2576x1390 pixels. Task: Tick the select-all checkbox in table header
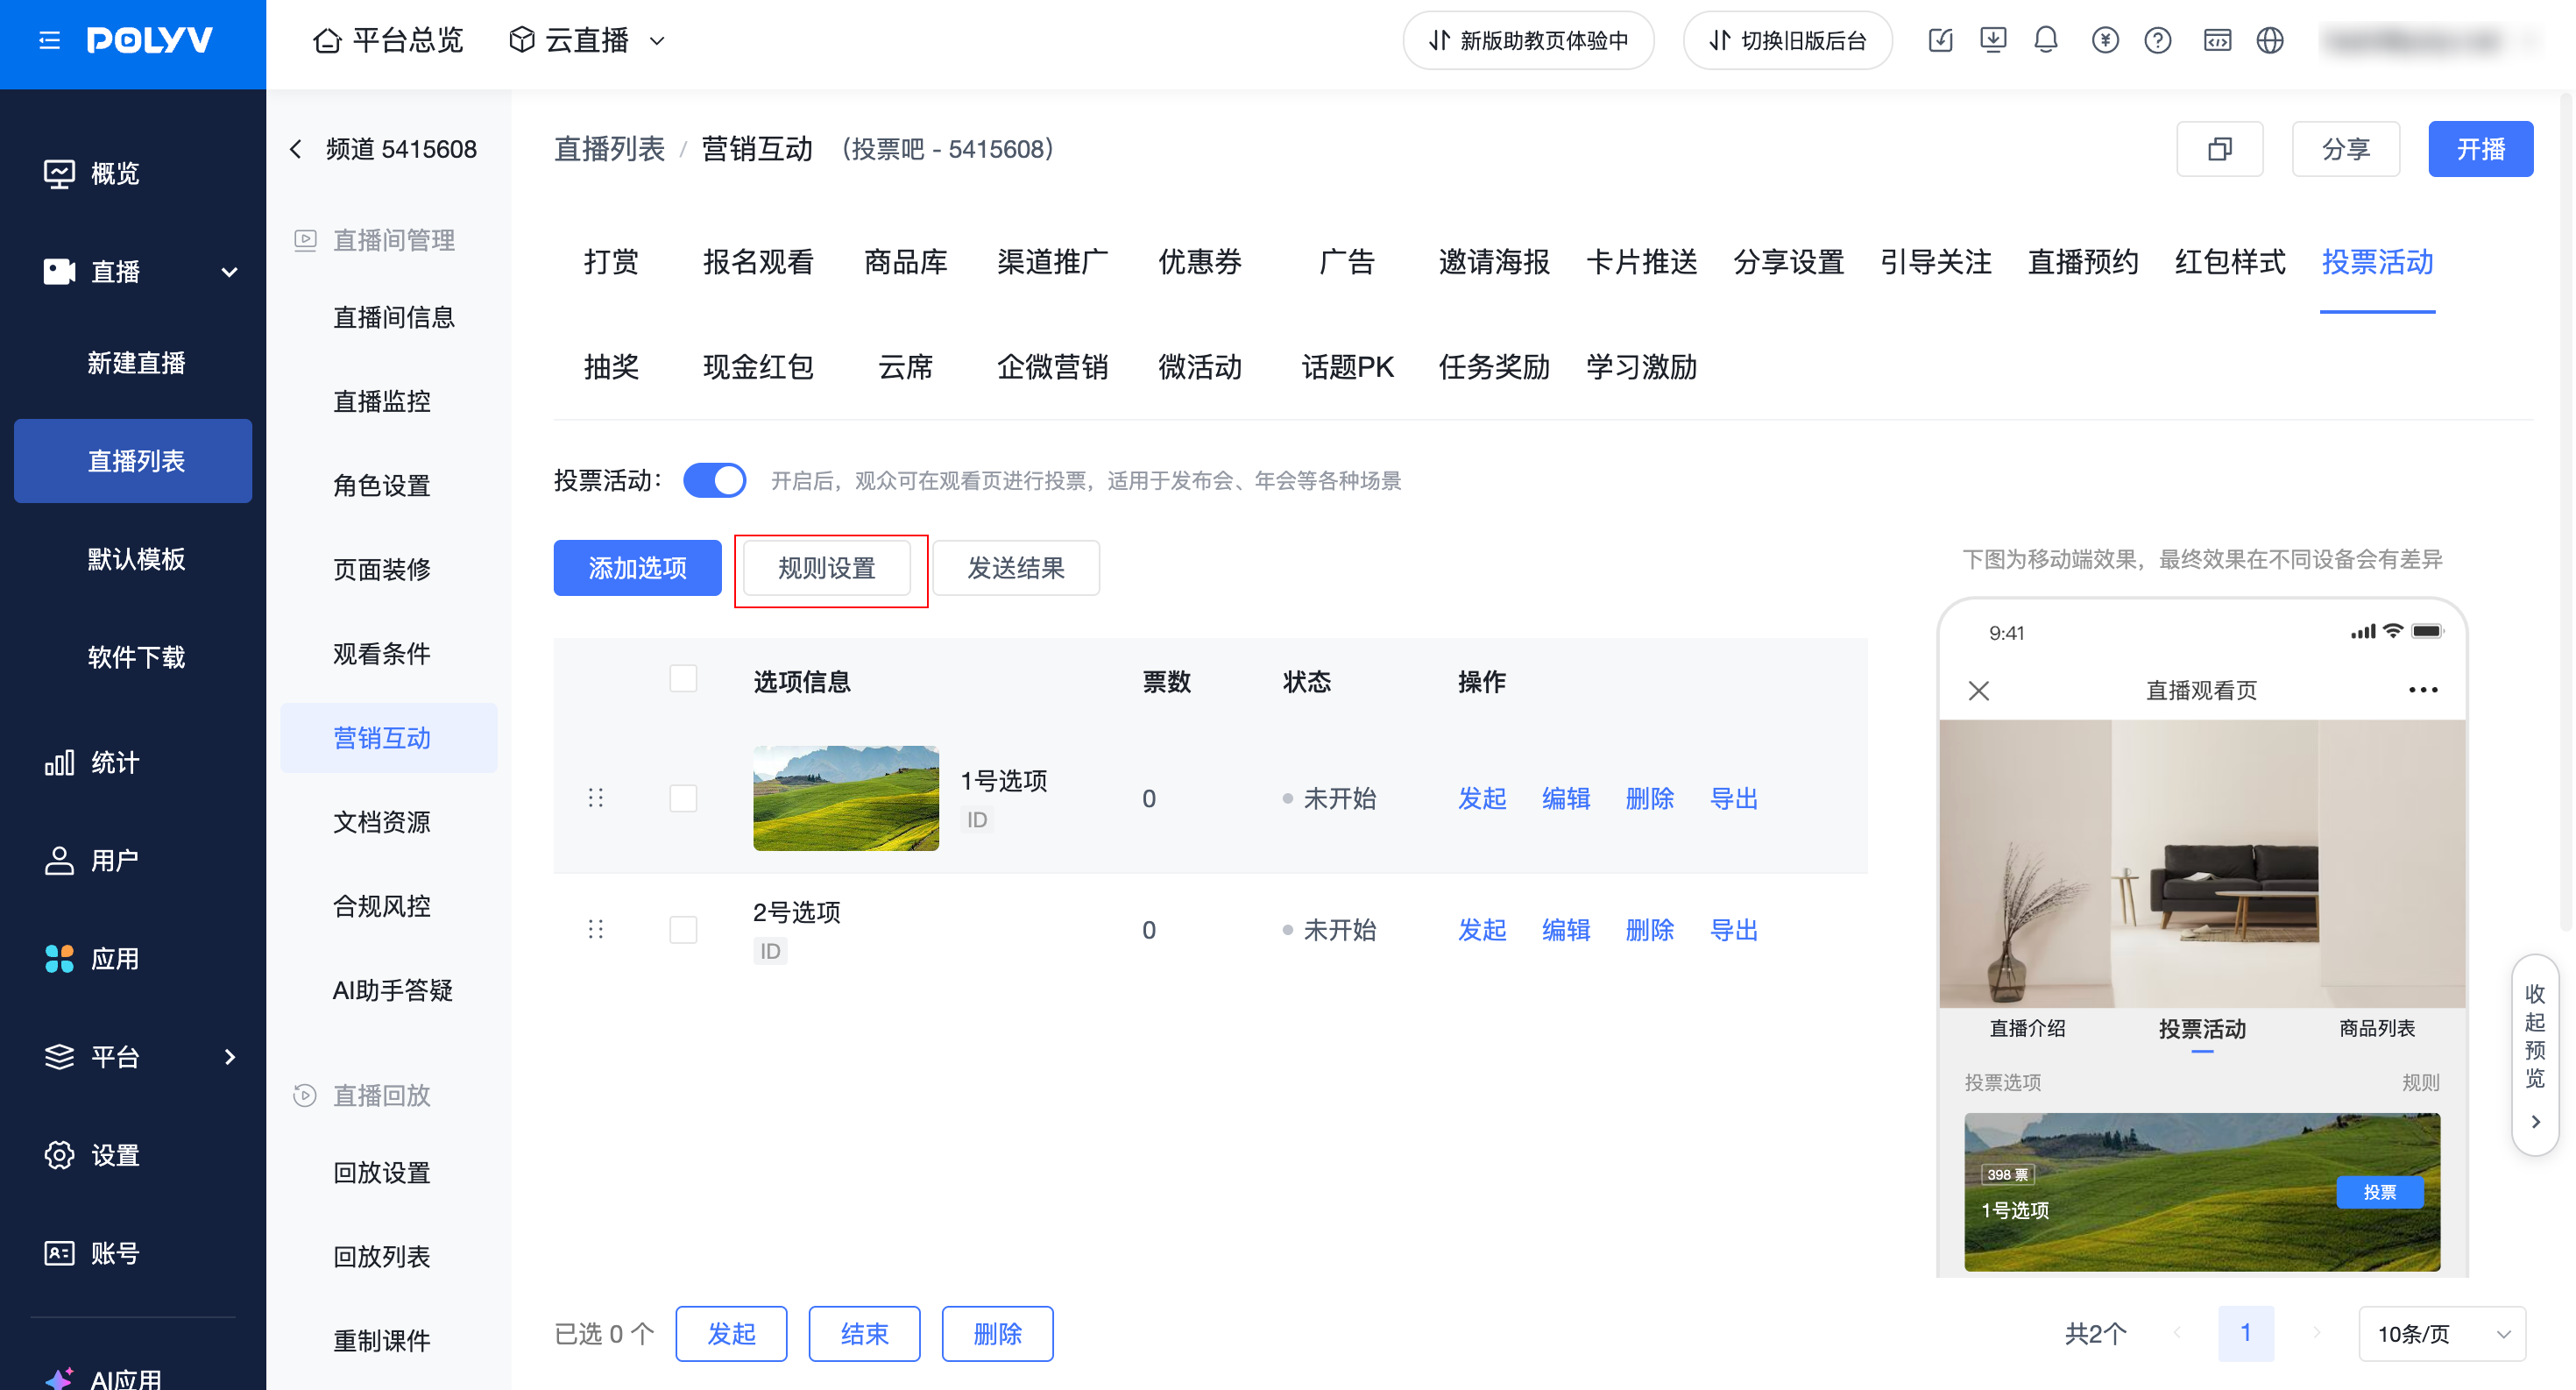click(x=683, y=679)
